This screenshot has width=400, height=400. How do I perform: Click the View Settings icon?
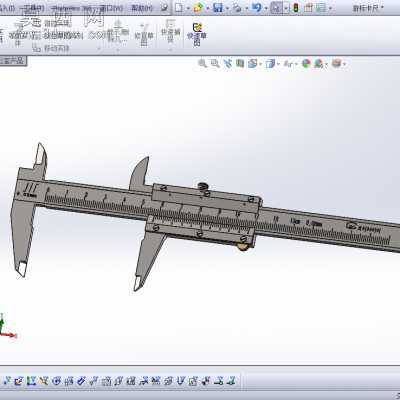coord(337,63)
